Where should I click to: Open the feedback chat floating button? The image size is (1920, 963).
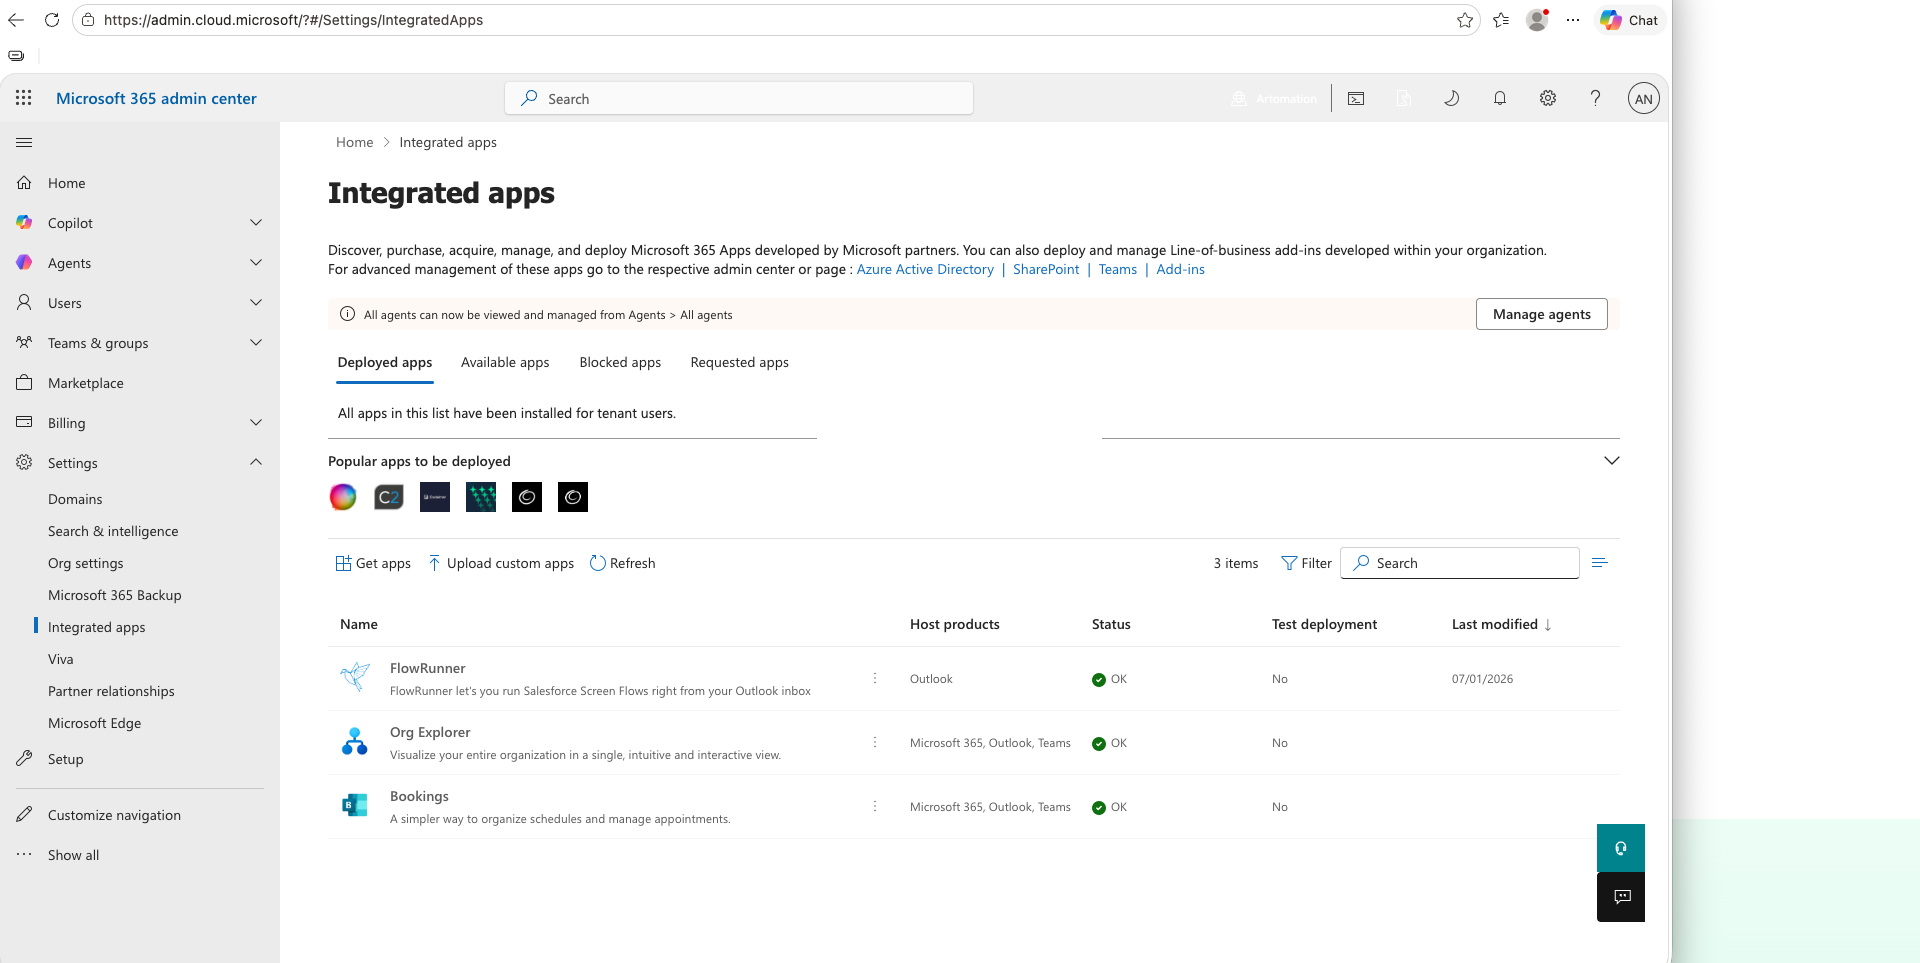click(1621, 897)
